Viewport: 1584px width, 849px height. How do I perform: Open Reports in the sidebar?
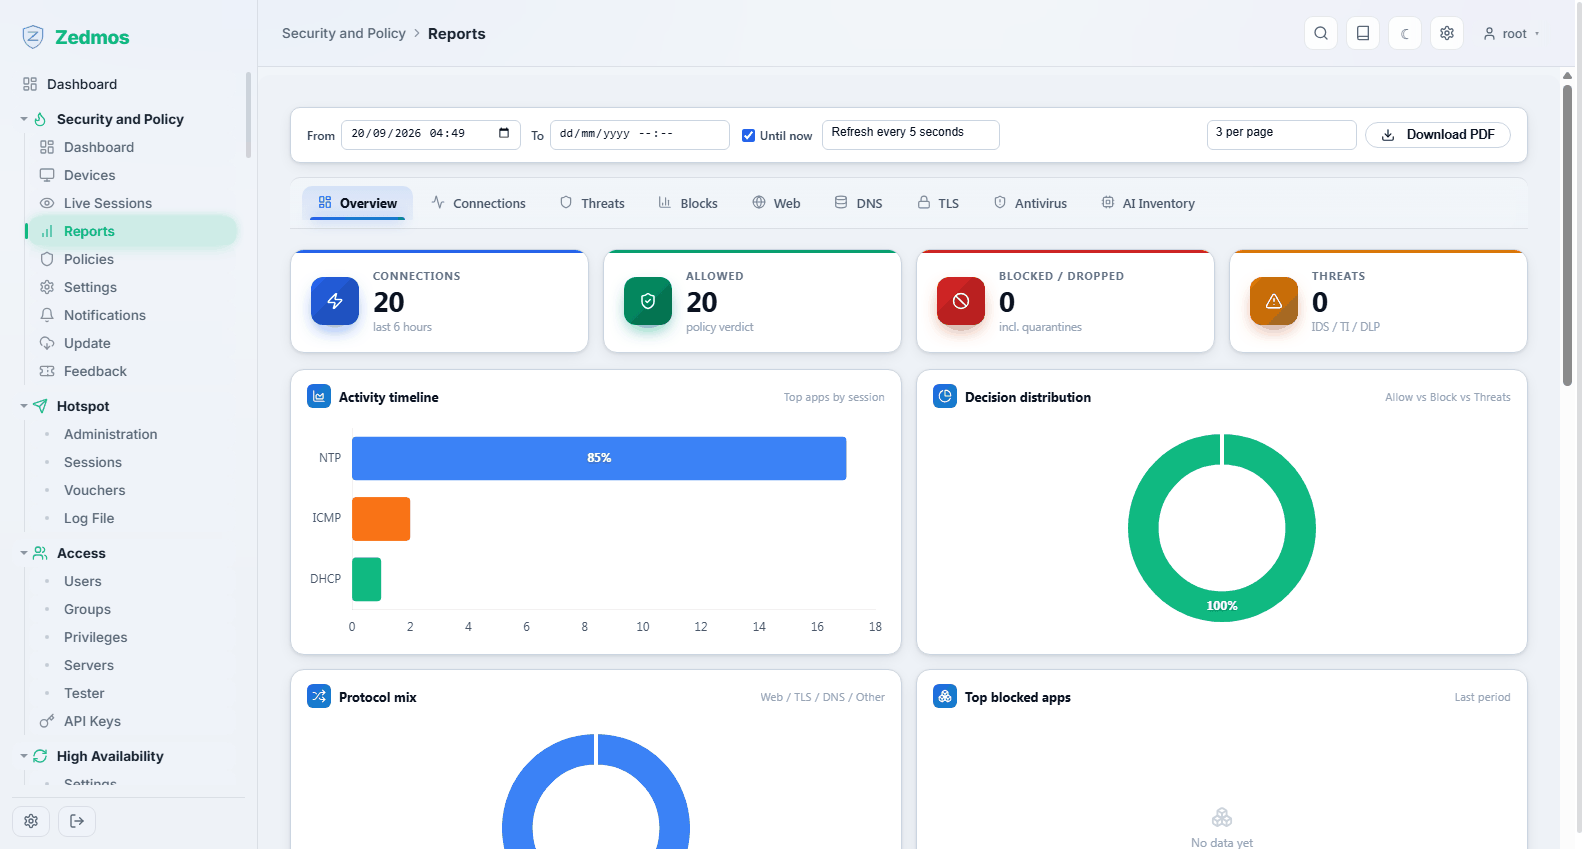pos(131,231)
